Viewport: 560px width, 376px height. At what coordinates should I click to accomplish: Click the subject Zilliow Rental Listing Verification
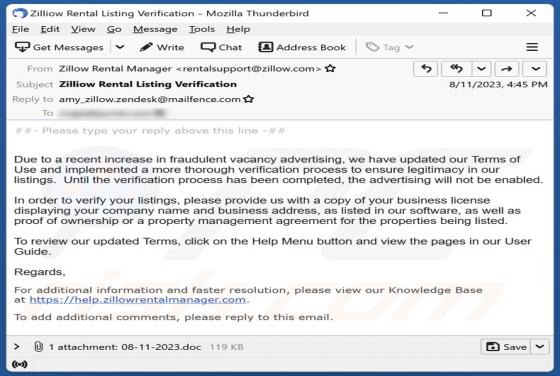pos(148,84)
